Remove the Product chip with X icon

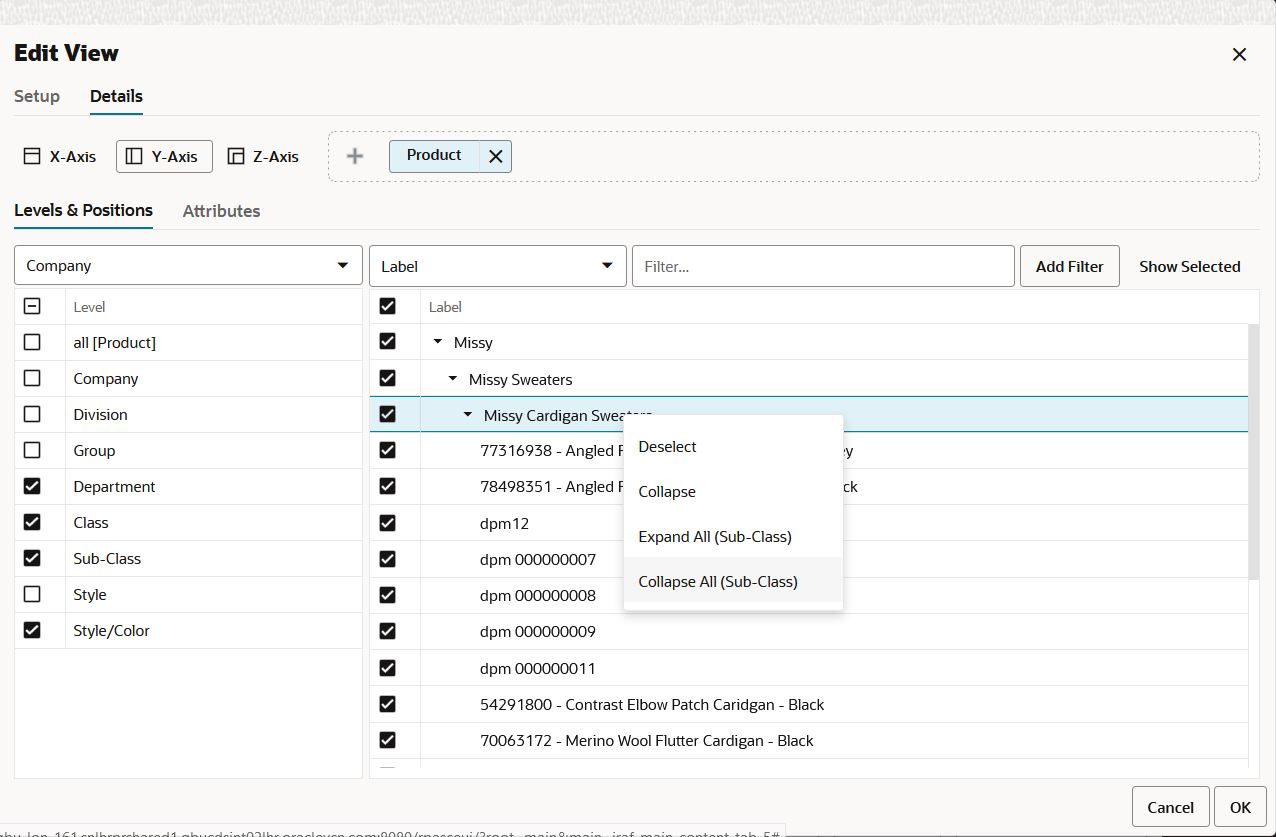click(495, 156)
